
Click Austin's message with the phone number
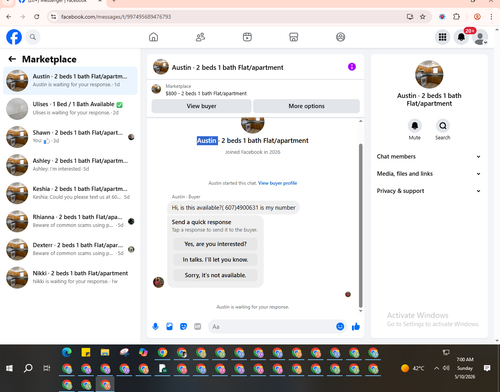pyautogui.click(x=233, y=208)
